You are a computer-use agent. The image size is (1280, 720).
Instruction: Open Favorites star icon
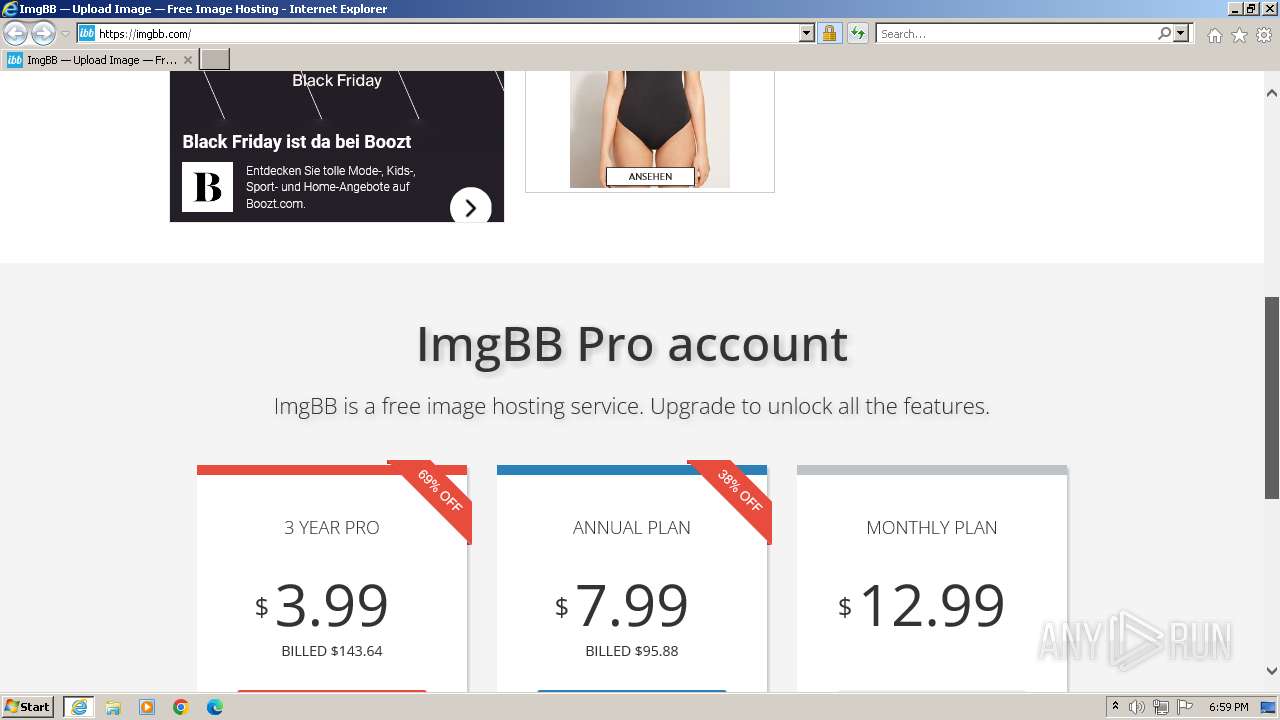[1239, 35]
